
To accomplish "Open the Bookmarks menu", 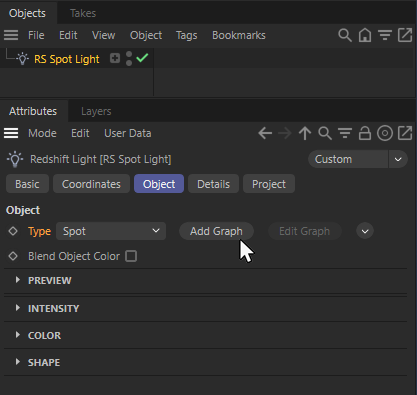I will coord(239,35).
